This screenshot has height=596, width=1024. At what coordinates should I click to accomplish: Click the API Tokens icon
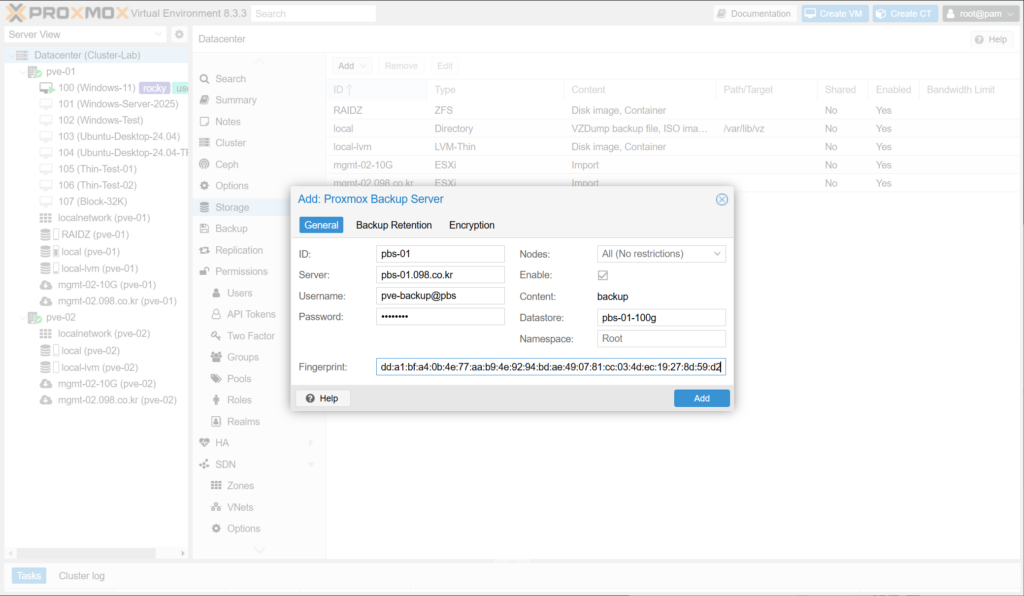coord(216,314)
